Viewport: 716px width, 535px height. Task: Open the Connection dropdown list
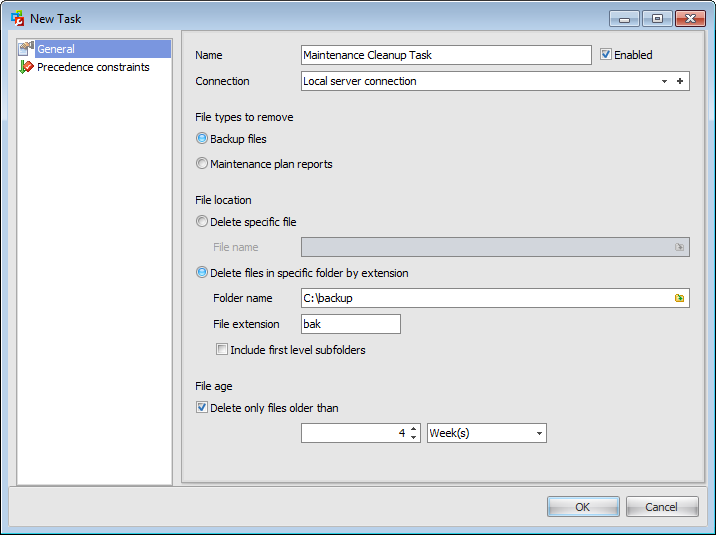[664, 81]
